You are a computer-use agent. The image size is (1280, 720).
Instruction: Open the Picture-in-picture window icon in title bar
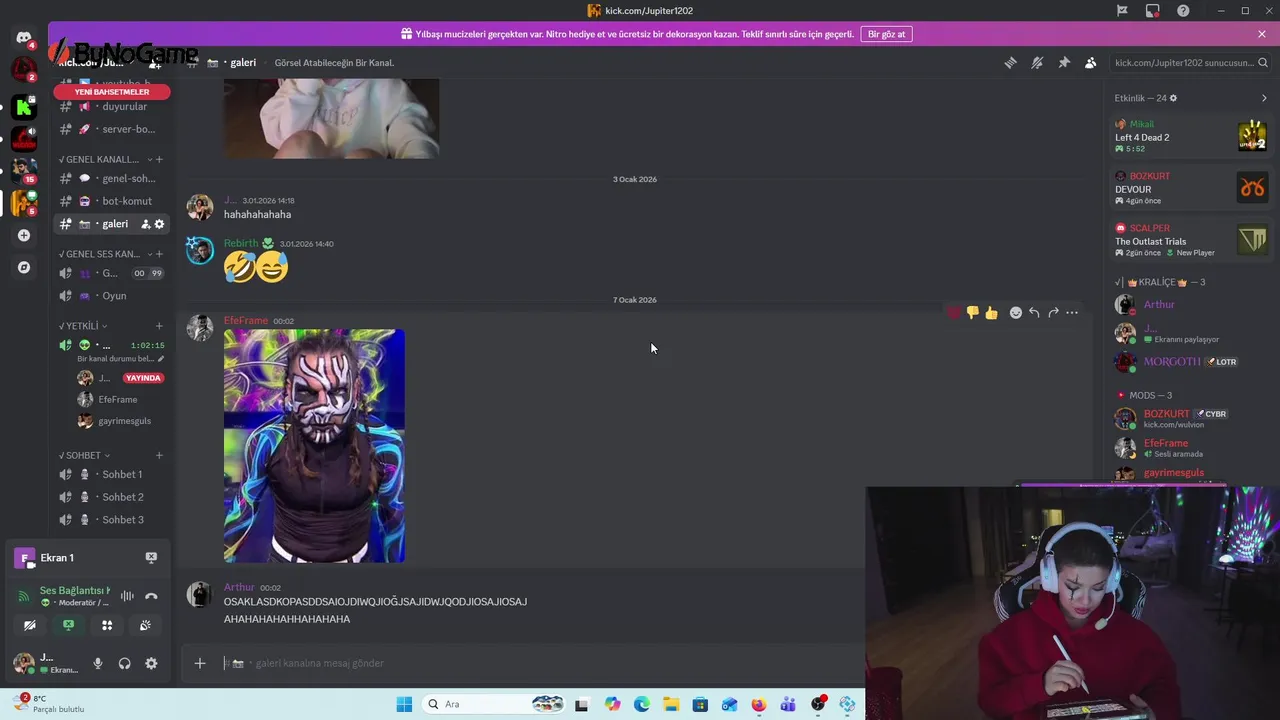point(1152,11)
